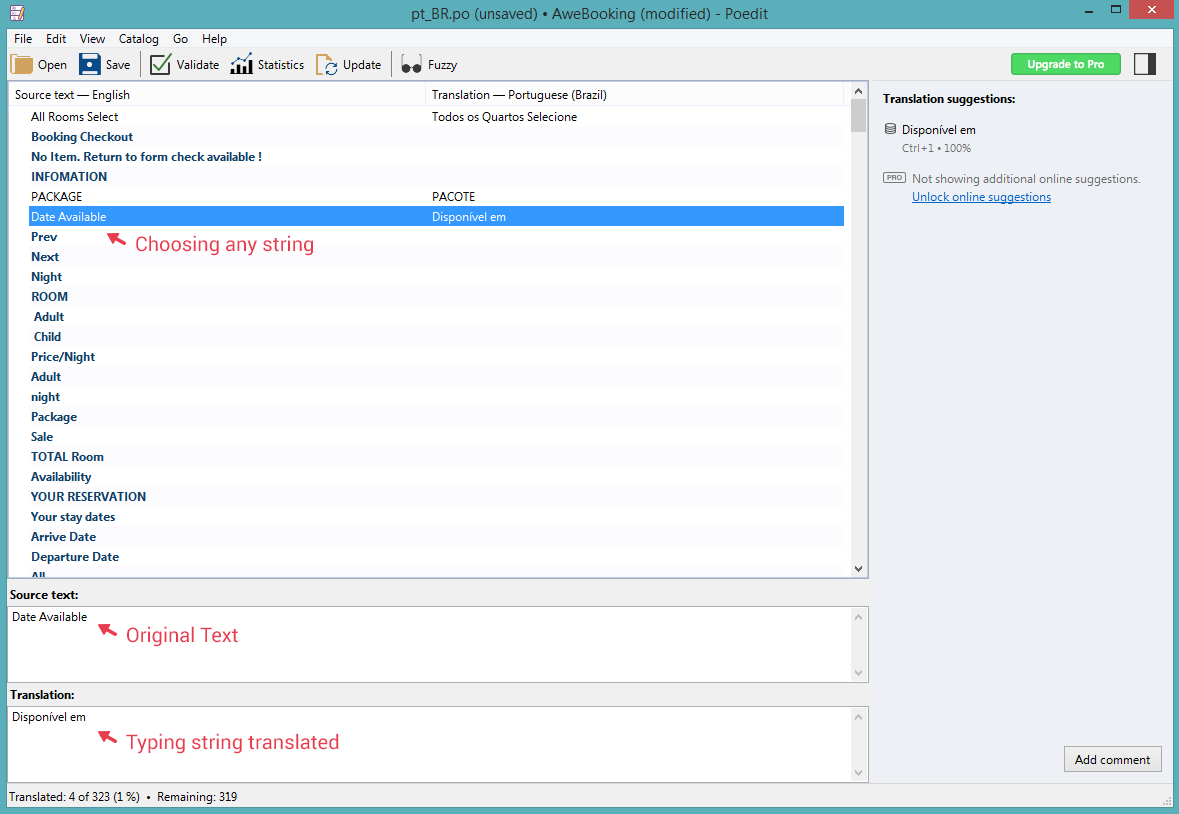Click the Add comment button
The height and width of the screenshot is (814, 1179).
1112,759
